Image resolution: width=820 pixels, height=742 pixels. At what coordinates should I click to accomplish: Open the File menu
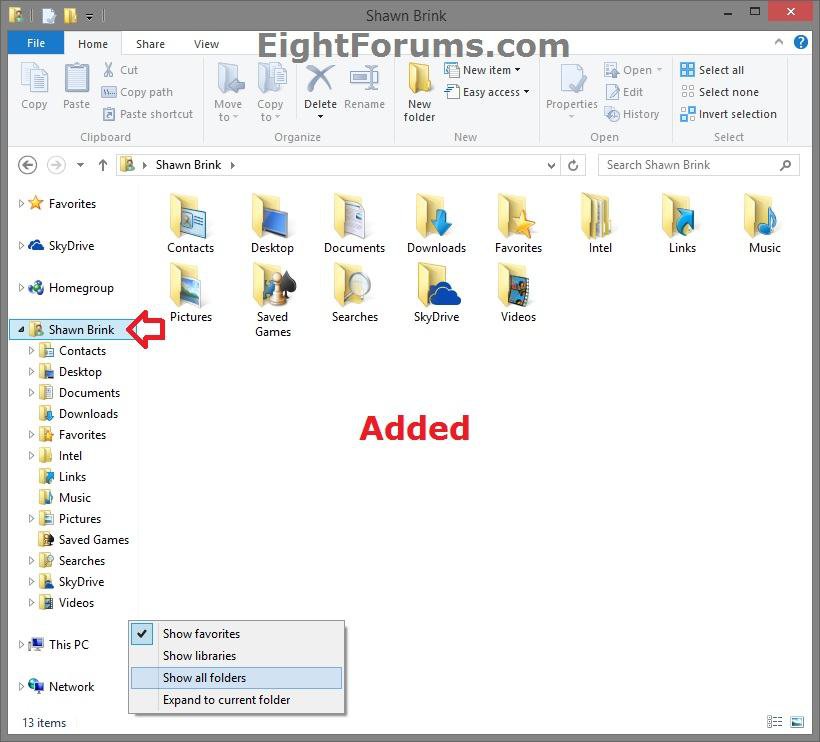pos(35,43)
